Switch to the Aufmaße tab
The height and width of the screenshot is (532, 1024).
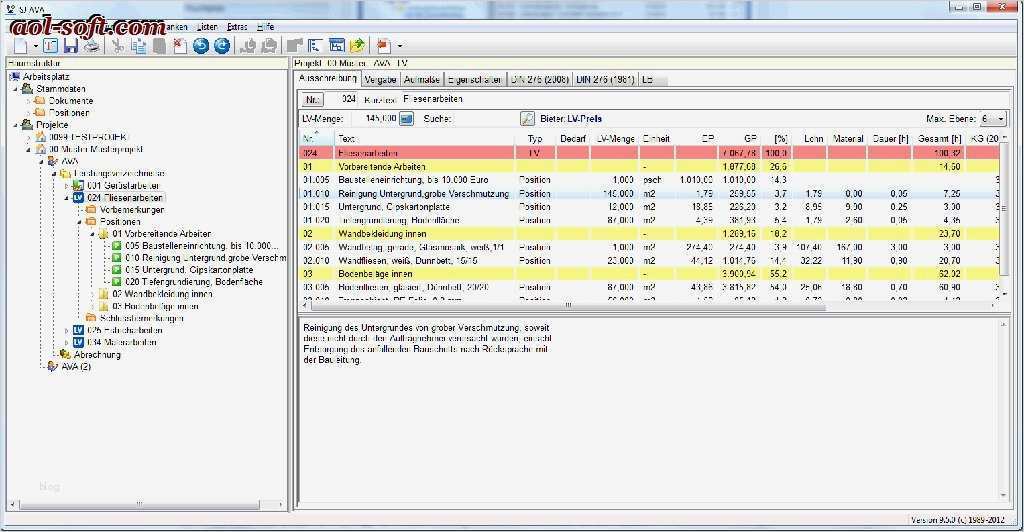(x=421, y=80)
